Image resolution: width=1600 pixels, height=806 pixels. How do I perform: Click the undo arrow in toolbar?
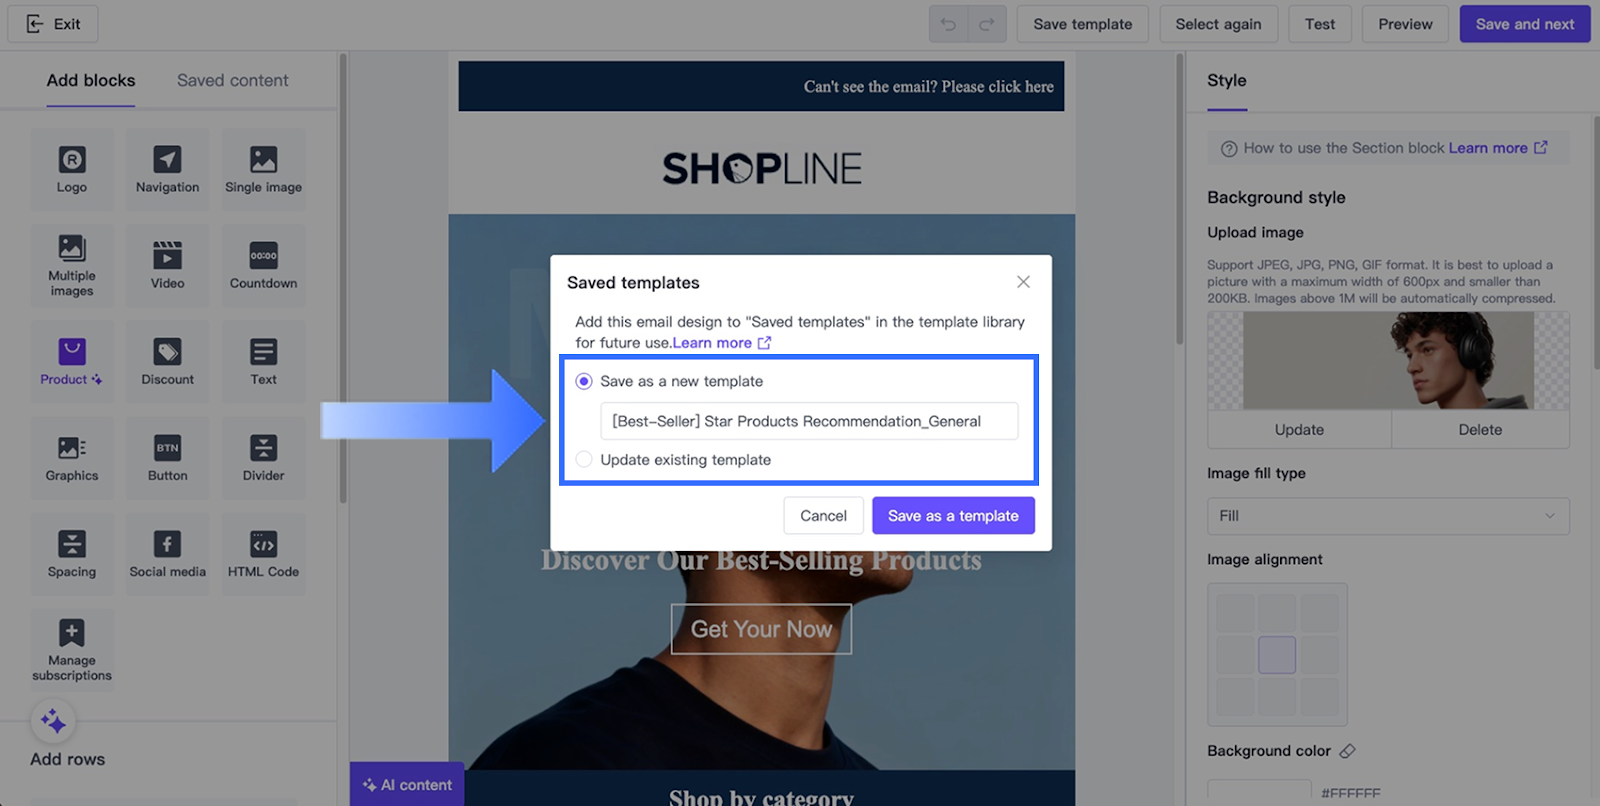[x=948, y=24]
